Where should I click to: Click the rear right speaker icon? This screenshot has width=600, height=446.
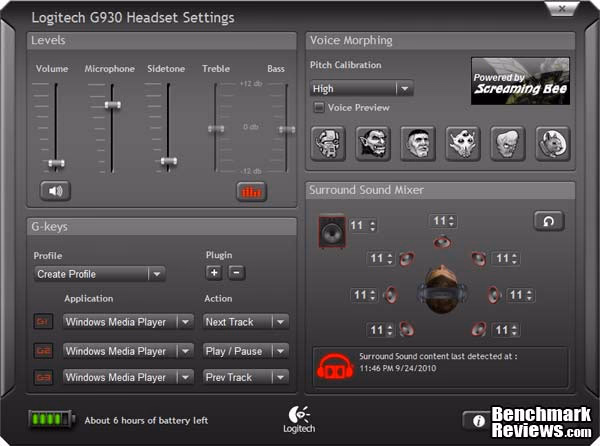479,329
